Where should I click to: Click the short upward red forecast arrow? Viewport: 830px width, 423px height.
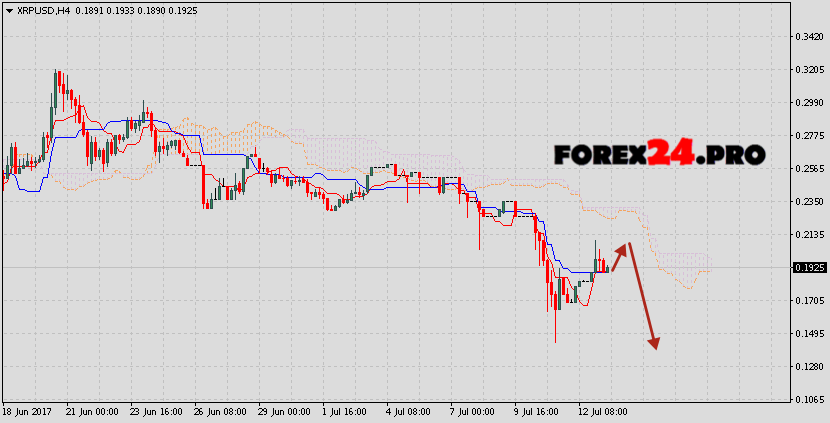tap(620, 256)
